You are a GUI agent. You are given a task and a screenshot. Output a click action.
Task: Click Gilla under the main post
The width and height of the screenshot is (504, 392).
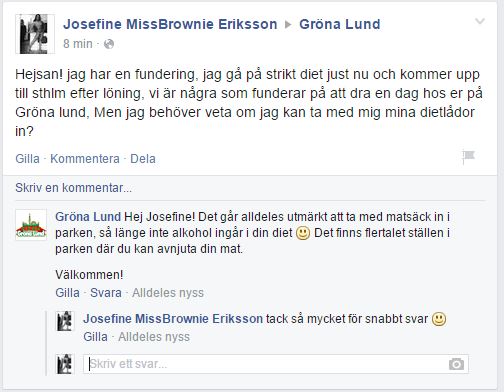point(27,159)
